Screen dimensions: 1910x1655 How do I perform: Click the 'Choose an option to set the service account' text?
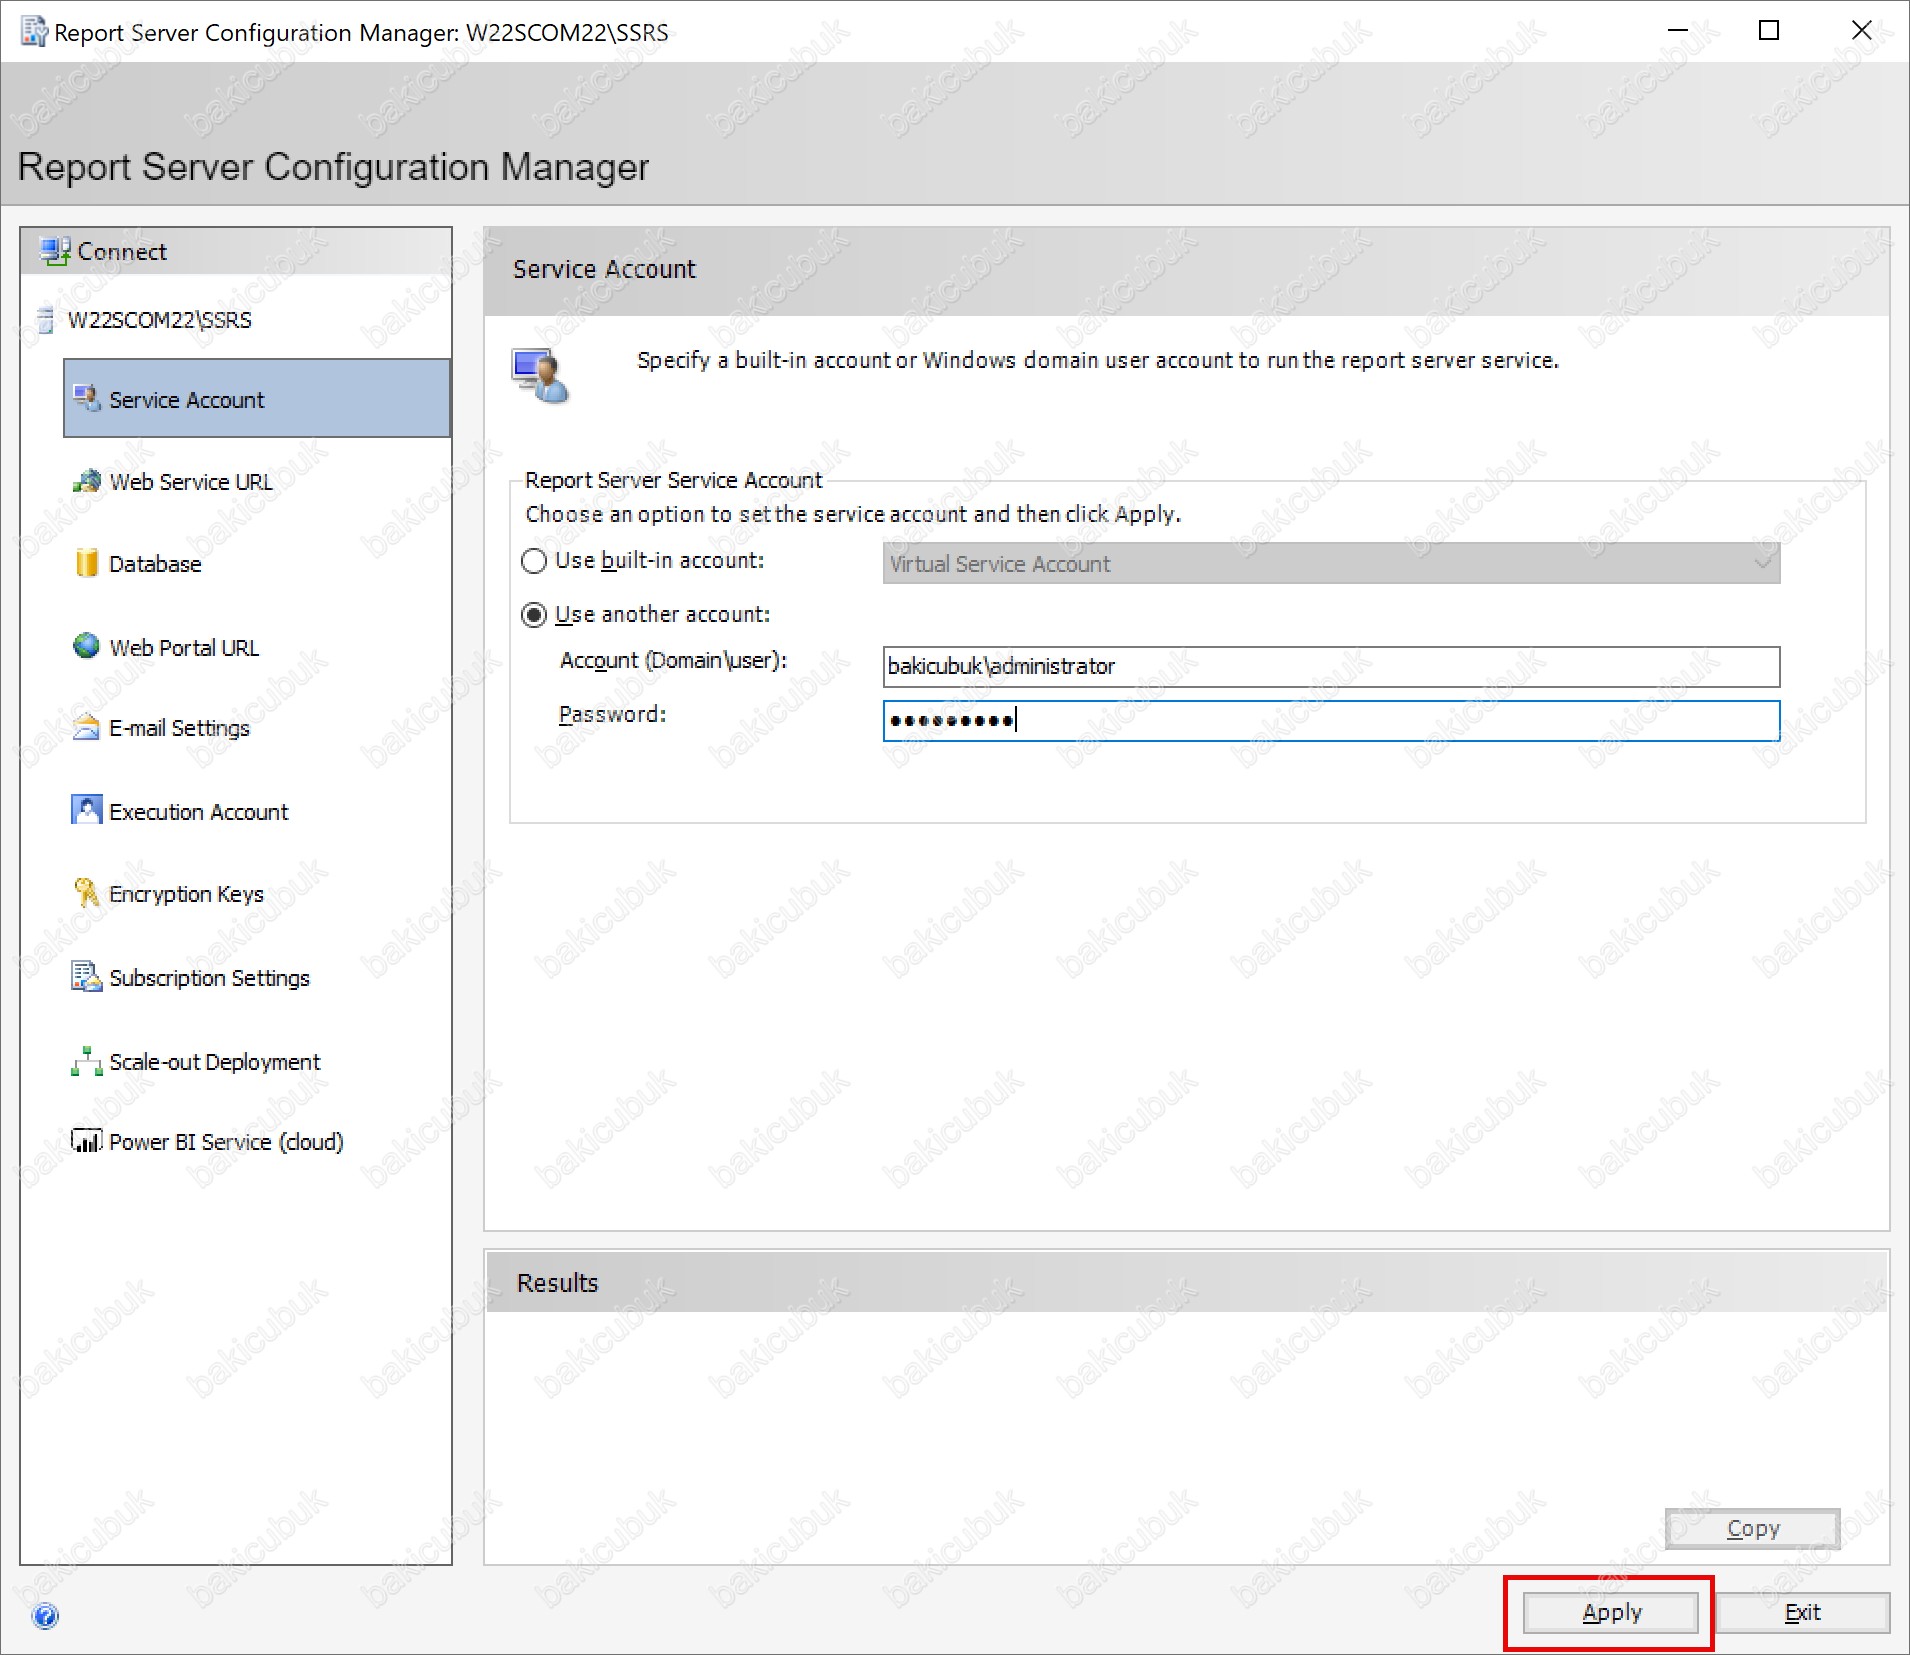[x=853, y=514]
